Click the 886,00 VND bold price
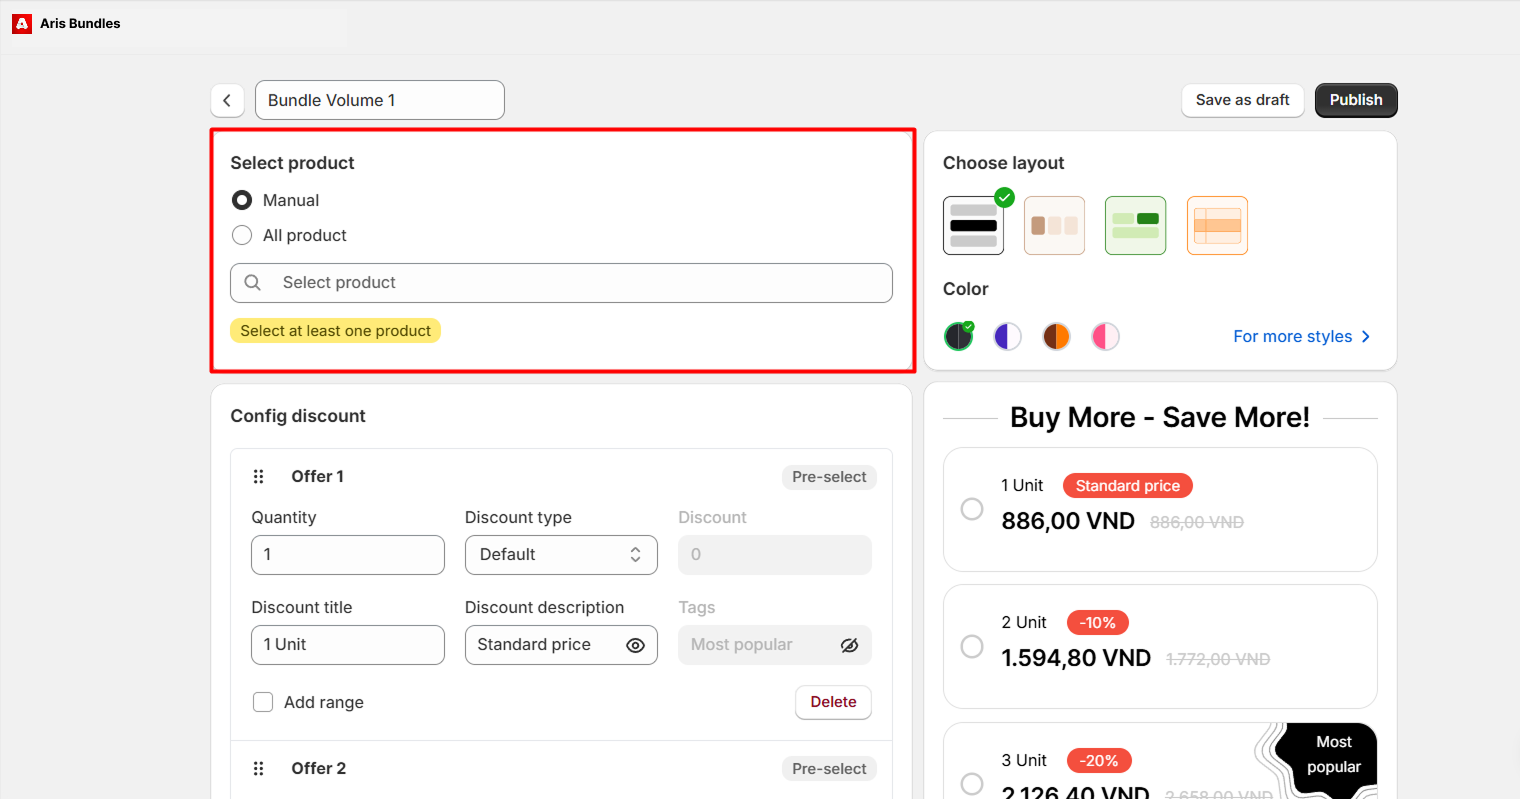Viewport: 1520px width, 799px height. coord(1068,522)
